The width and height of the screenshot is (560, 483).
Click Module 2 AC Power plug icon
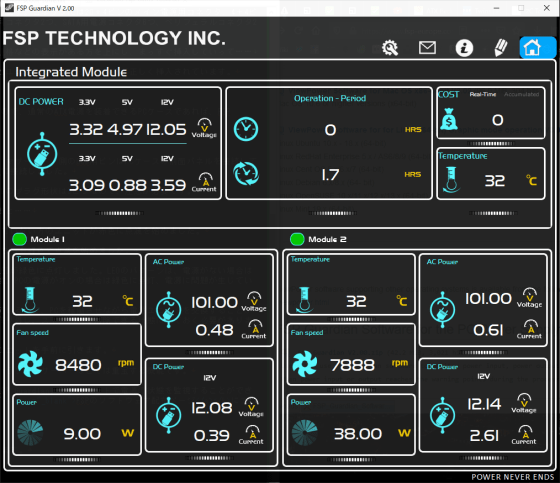pyautogui.click(x=442, y=310)
